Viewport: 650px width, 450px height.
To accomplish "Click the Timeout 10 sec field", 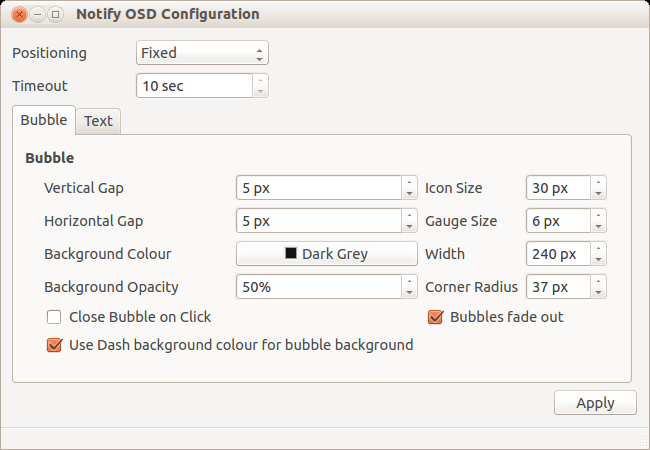I will [x=194, y=86].
